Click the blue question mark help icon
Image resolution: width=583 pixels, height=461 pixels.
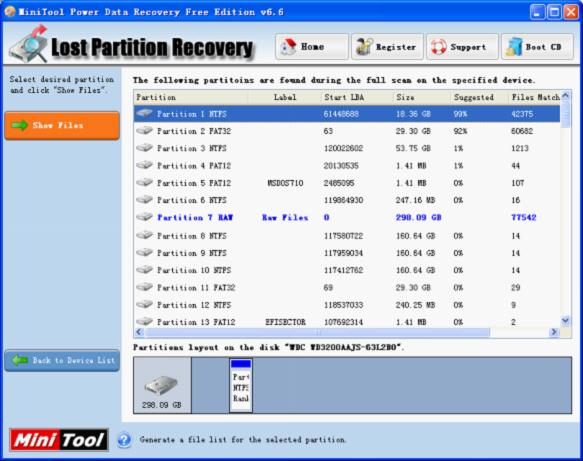[125, 440]
